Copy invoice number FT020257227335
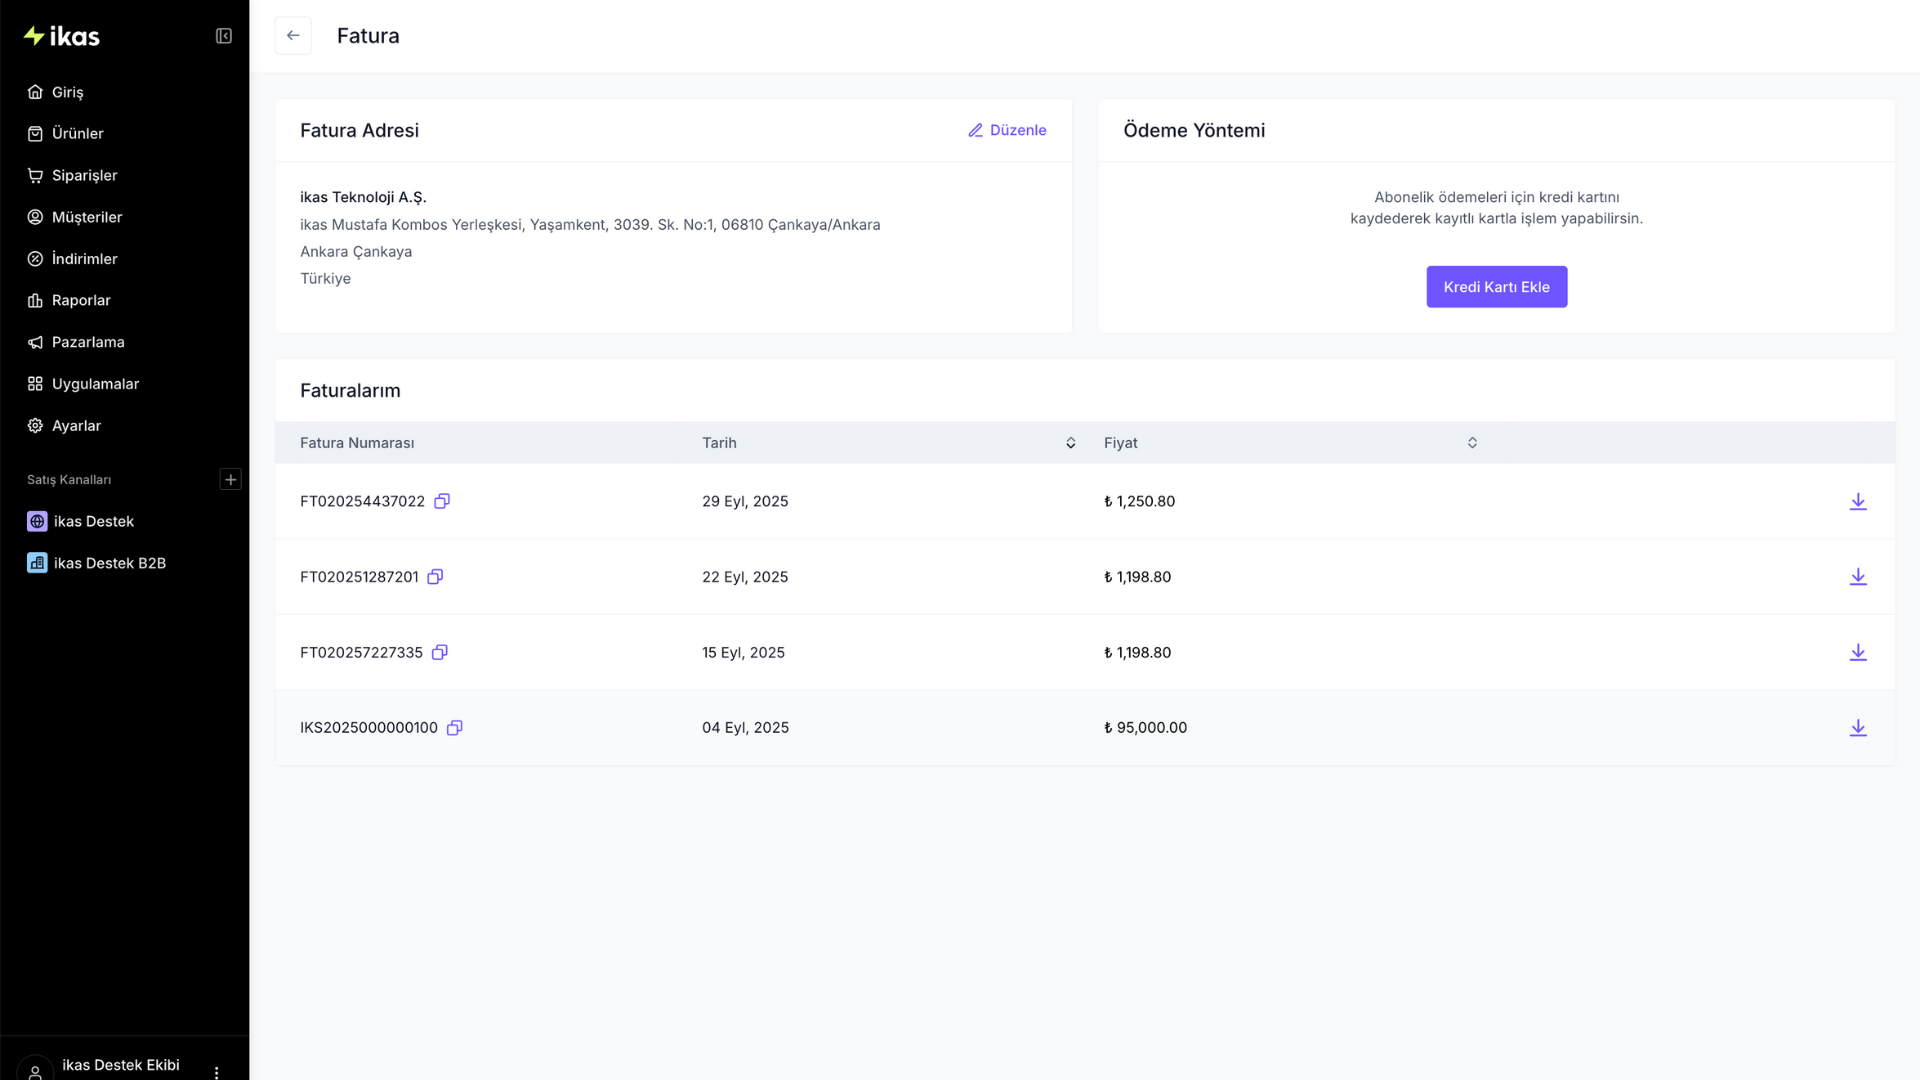Image resolution: width=1920 pixels, height=1080 pixels. click(440, 652)
